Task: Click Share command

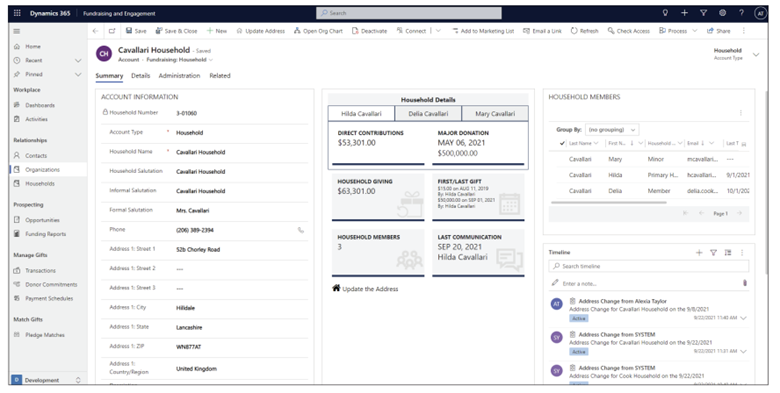Action: click(719, 31)
